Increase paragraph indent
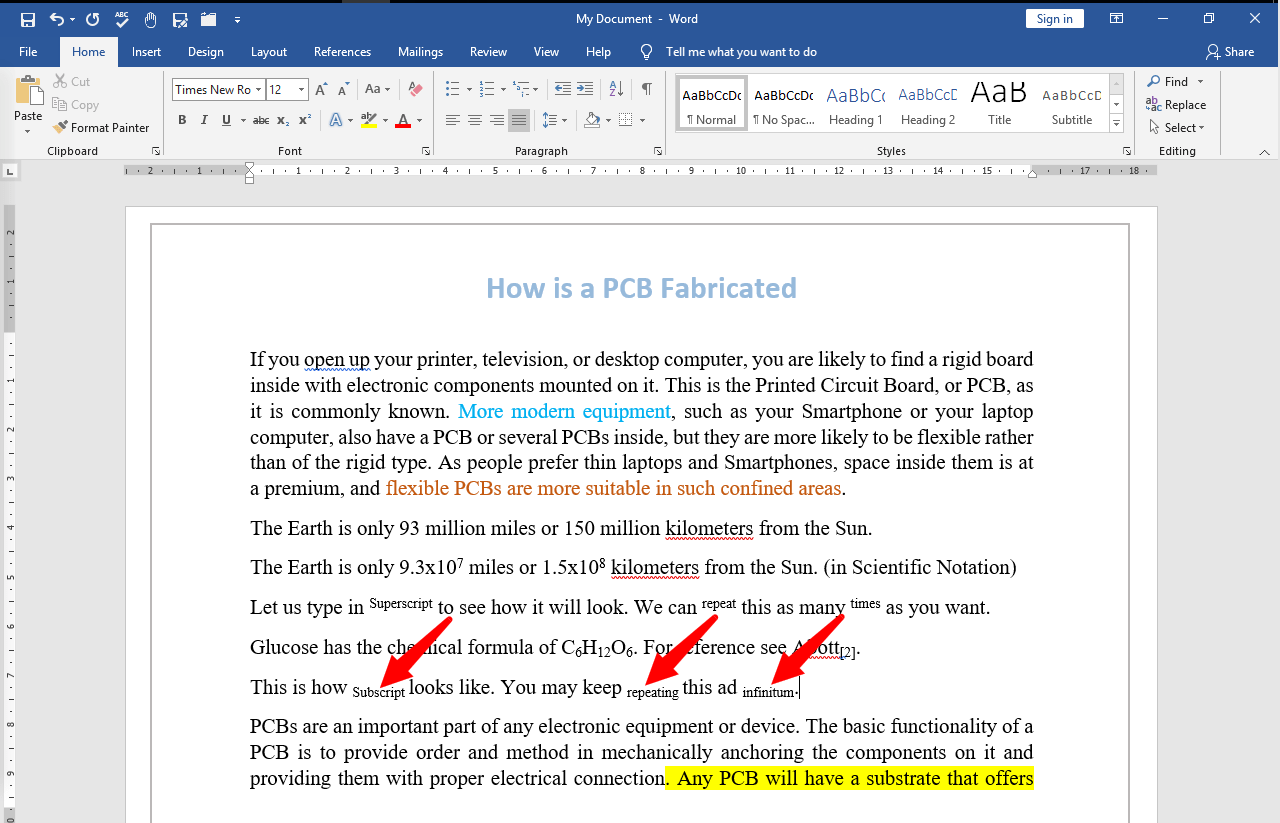1280x823 pixels. 585,89
